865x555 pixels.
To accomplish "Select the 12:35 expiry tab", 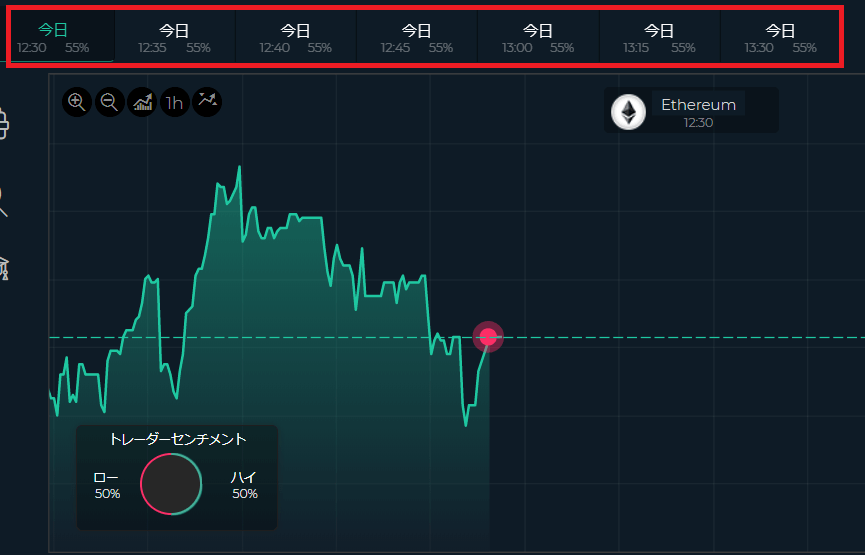I will click(x=175, y=38).
